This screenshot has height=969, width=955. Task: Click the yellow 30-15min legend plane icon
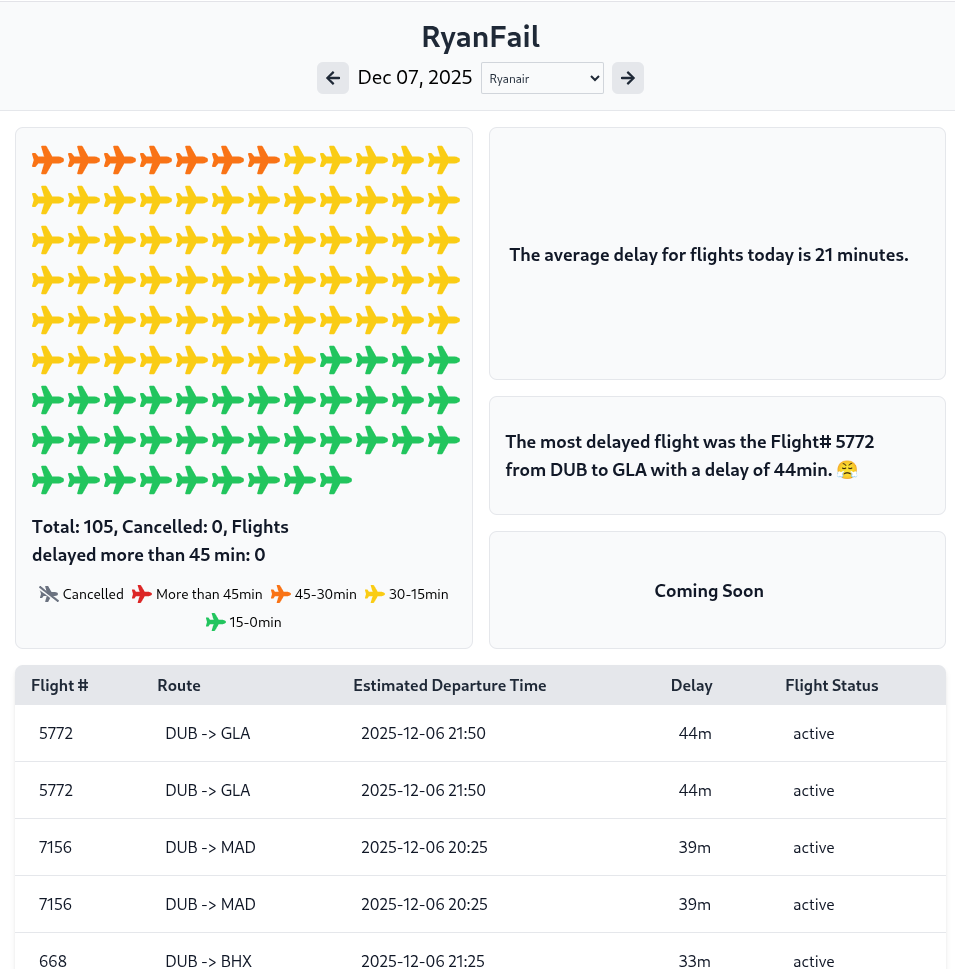[375, 594]
